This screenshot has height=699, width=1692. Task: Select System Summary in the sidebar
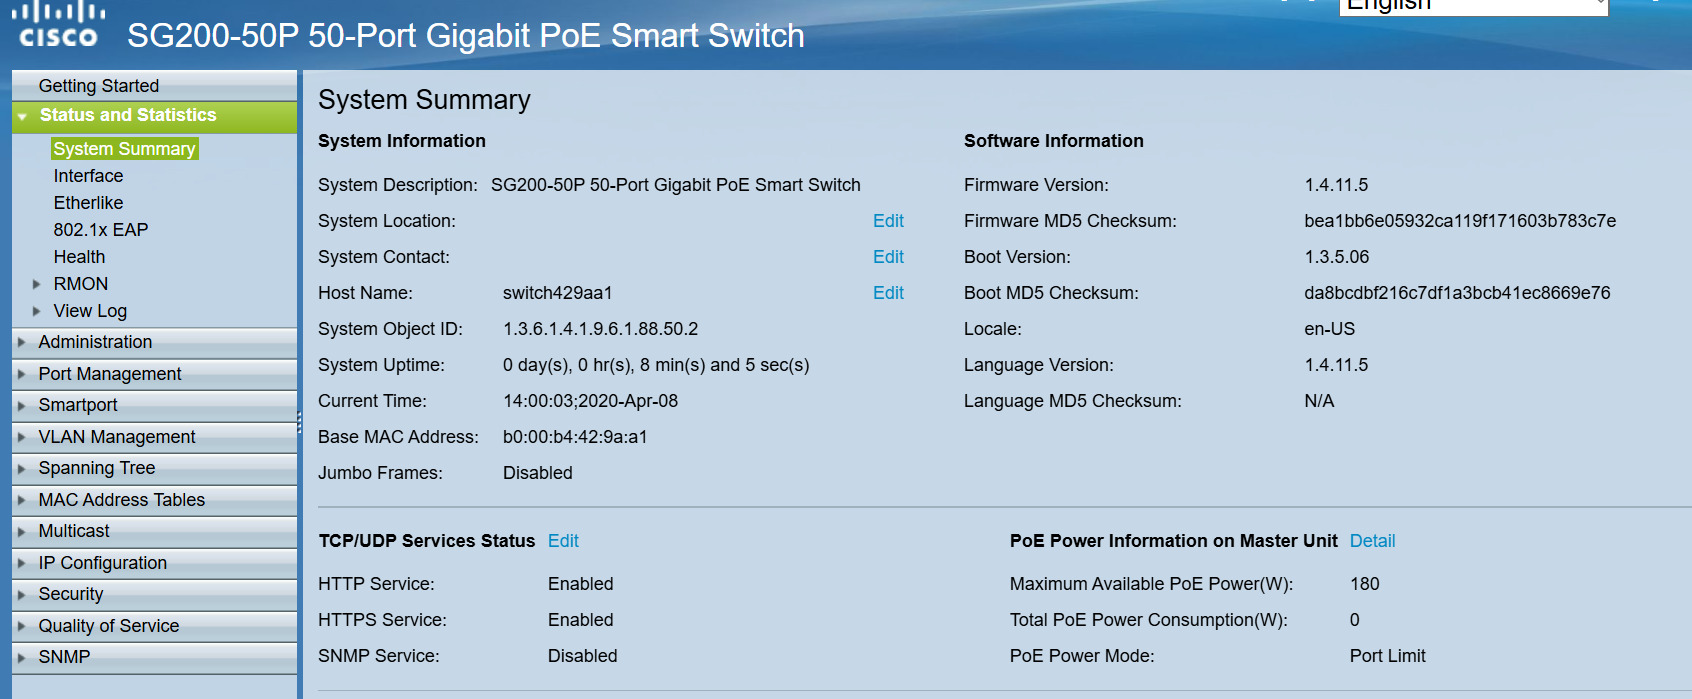coord(124,149)
